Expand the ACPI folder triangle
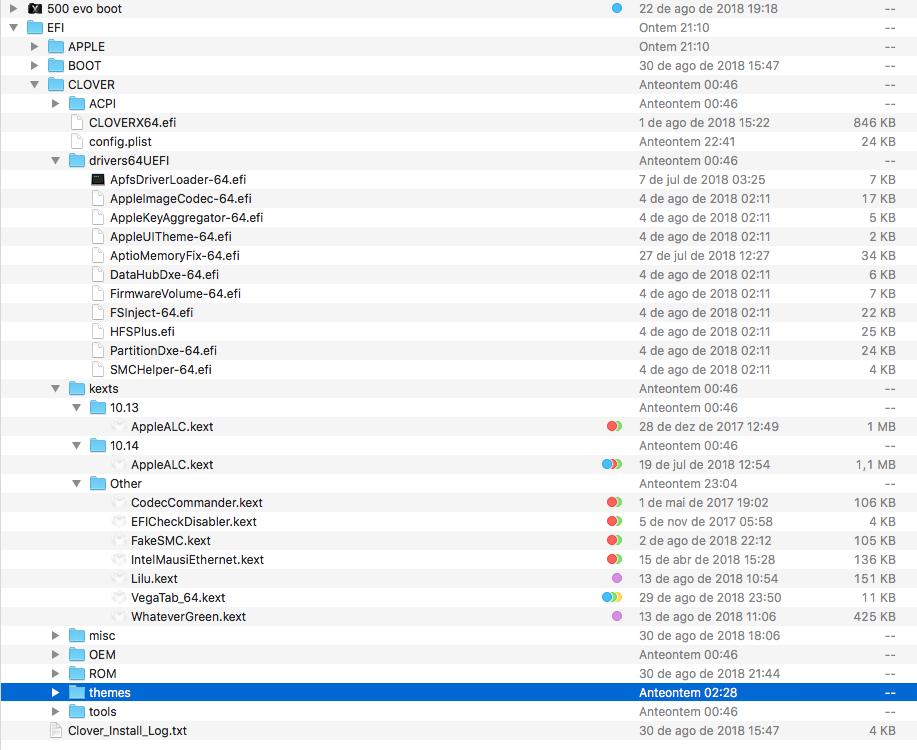The image size is (917, 750). coord(56,104)
